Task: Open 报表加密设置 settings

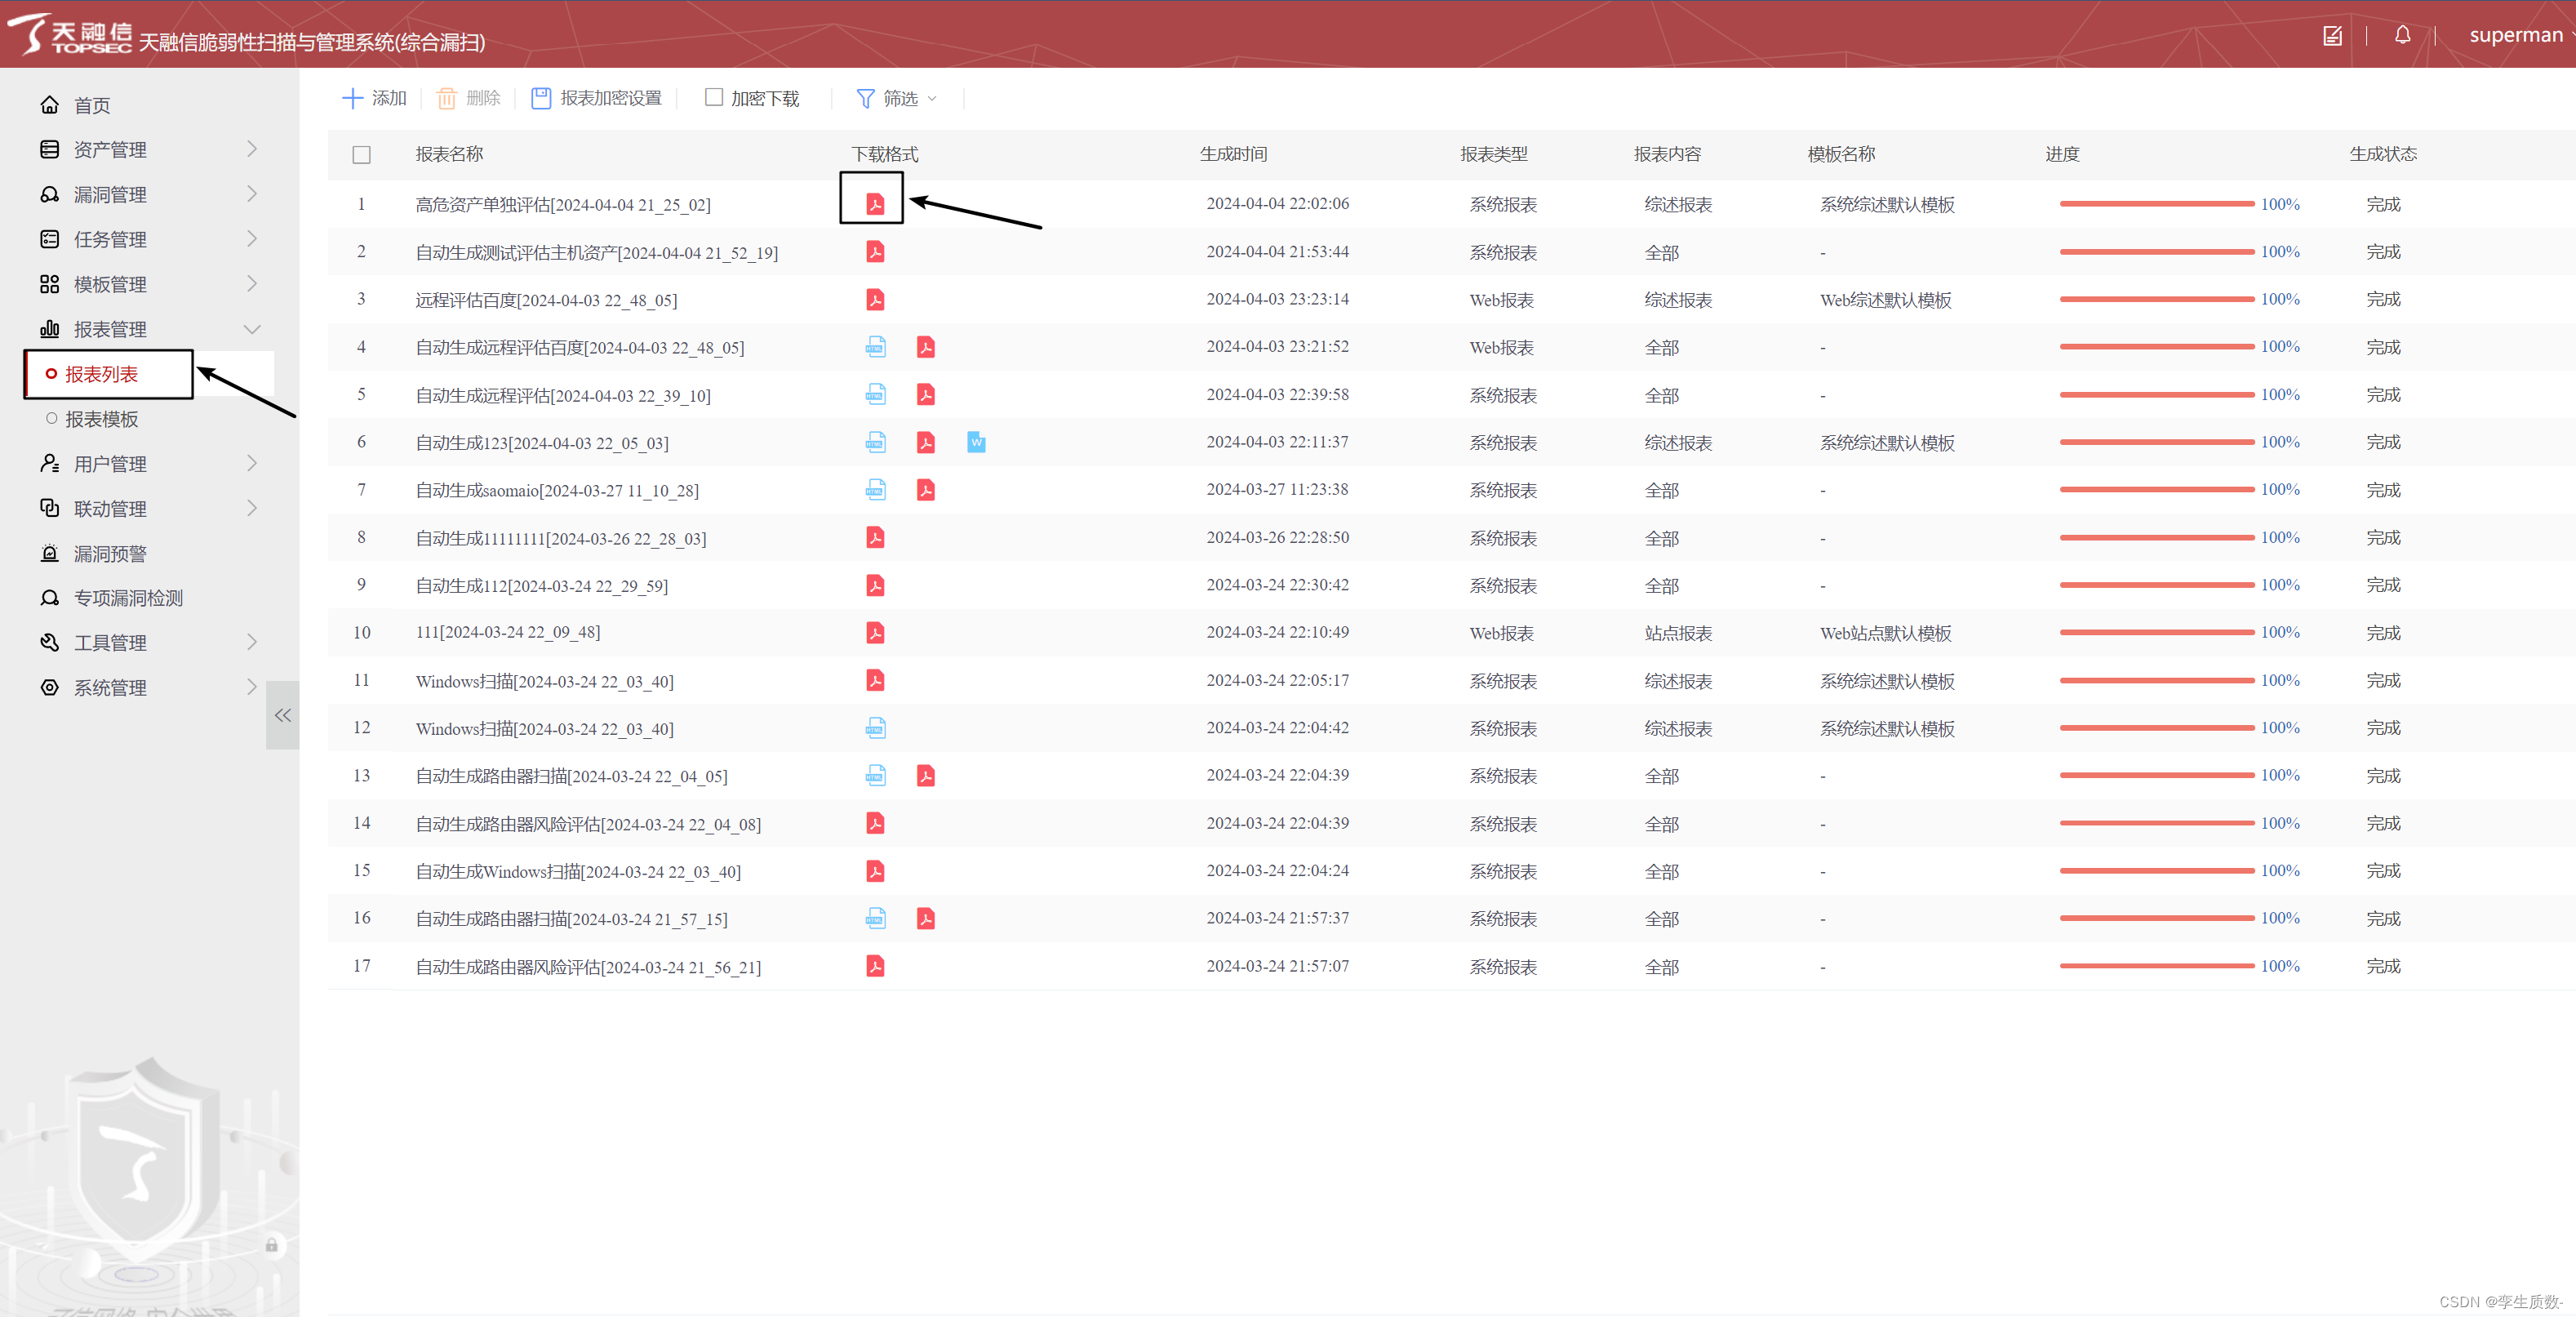Action: [596, 98]
